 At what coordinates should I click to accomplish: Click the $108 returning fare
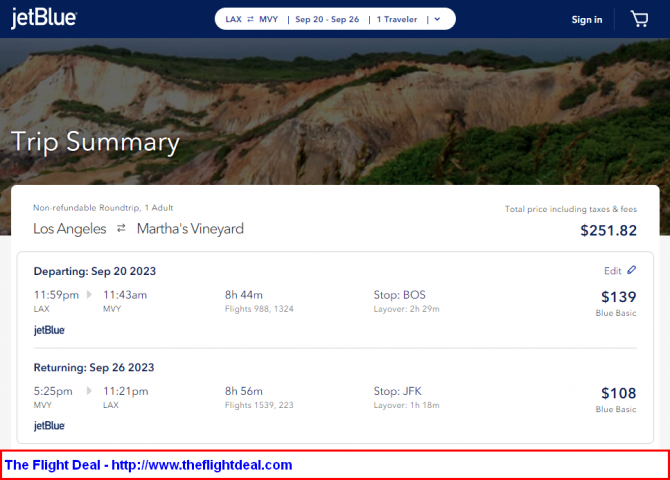coord(619,393)
